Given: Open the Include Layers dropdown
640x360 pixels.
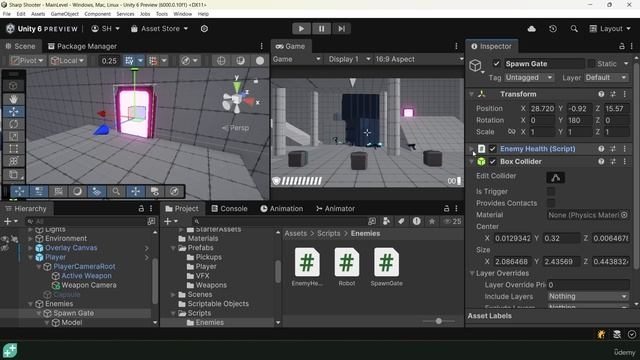Looking at the screenshot, I should click(x=588, y=296).
